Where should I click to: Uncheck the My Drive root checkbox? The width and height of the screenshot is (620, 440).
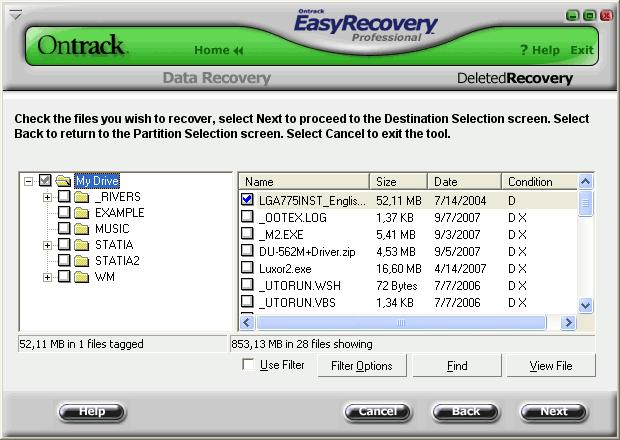45,181
